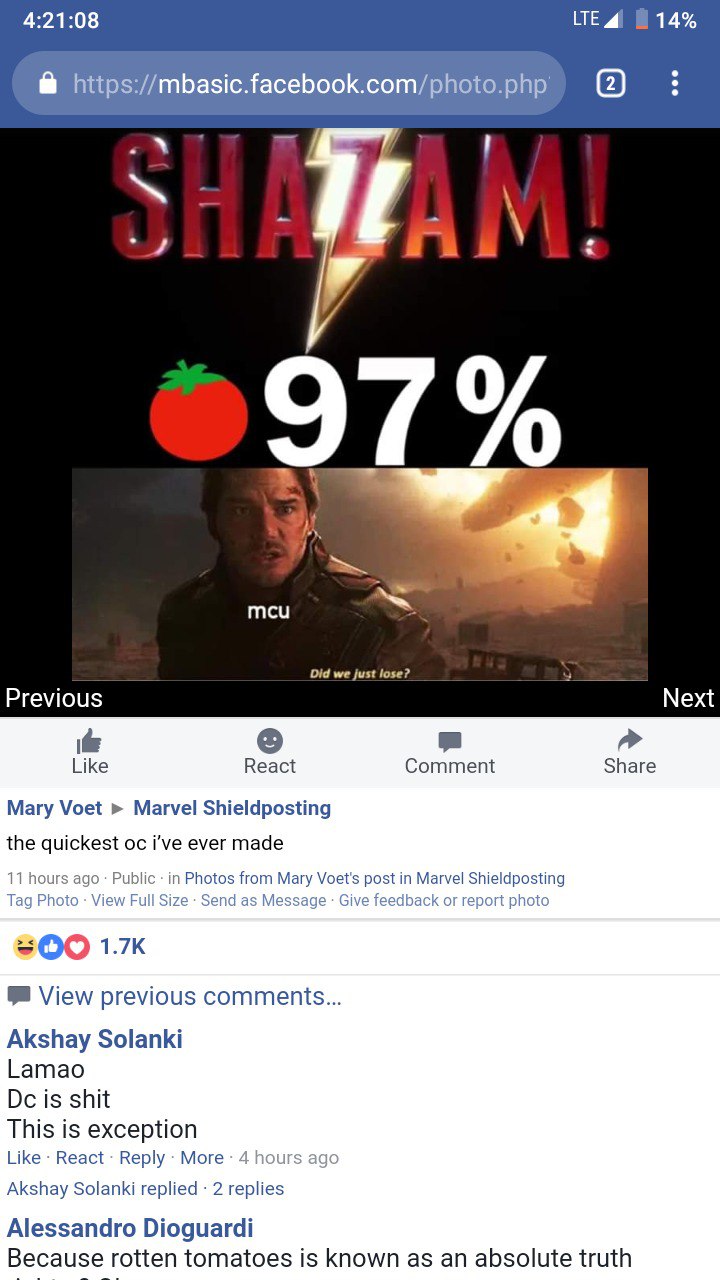This screenshot has height=1280, width=720.
Task: Tap the Share arrow icon
Action: (630, 741)
